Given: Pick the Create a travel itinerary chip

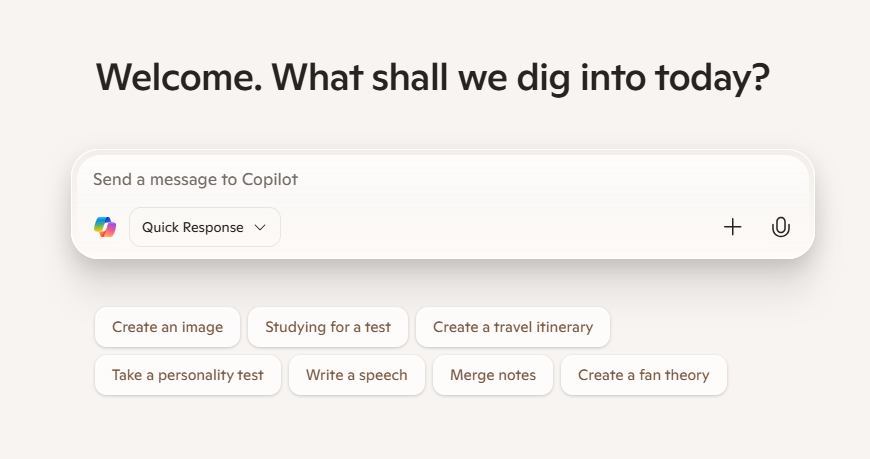Looking at the screenshot, I should click(513, 327).
